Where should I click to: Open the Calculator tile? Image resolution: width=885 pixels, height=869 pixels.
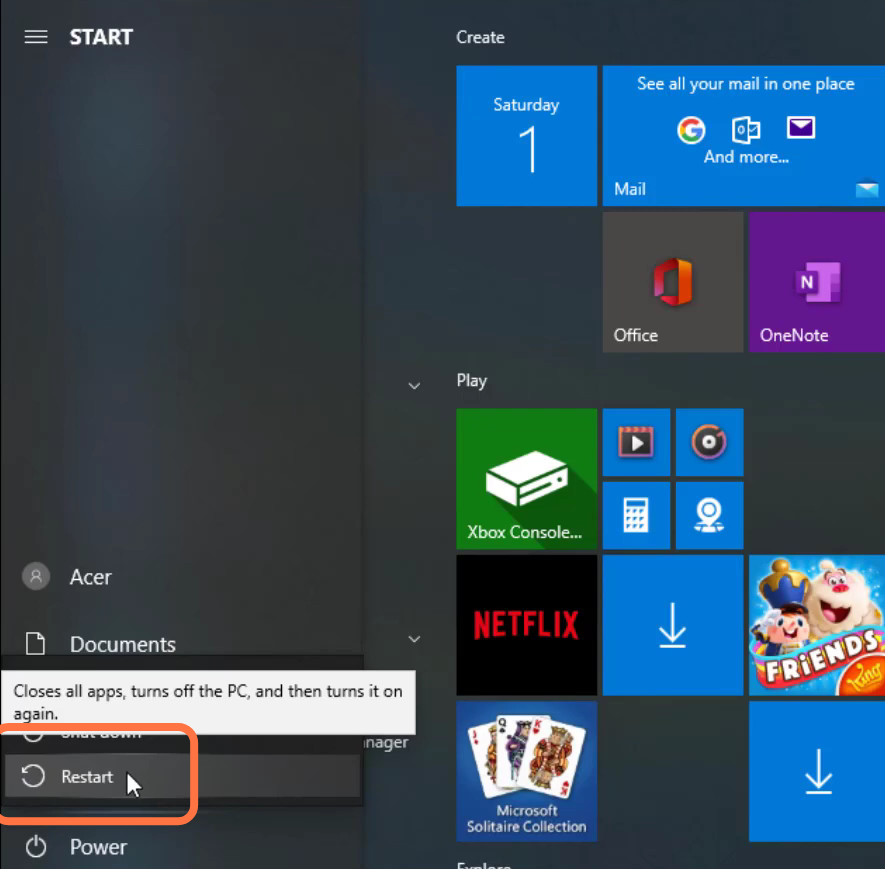coord(636,515)
